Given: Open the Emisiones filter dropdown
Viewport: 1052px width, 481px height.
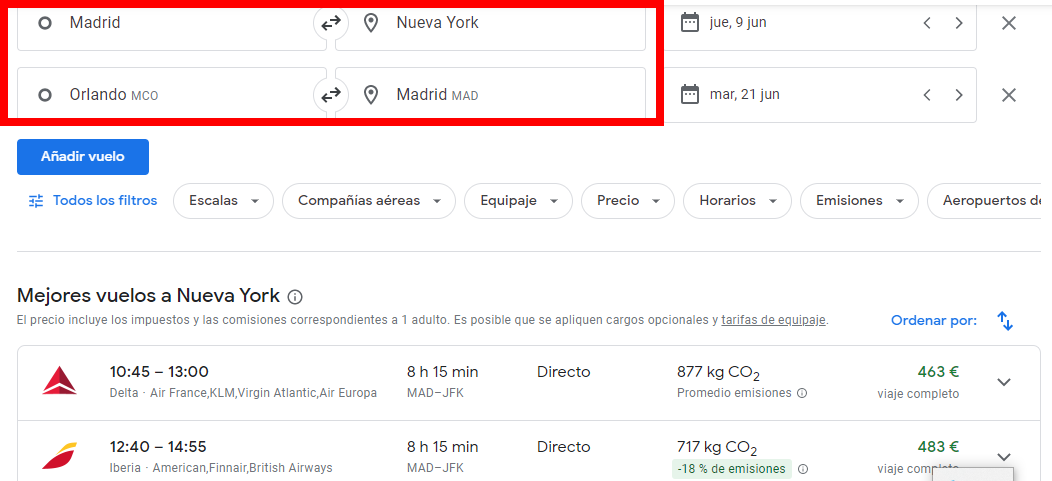Looking at the screenshot, I should click(x=859, y=201).
